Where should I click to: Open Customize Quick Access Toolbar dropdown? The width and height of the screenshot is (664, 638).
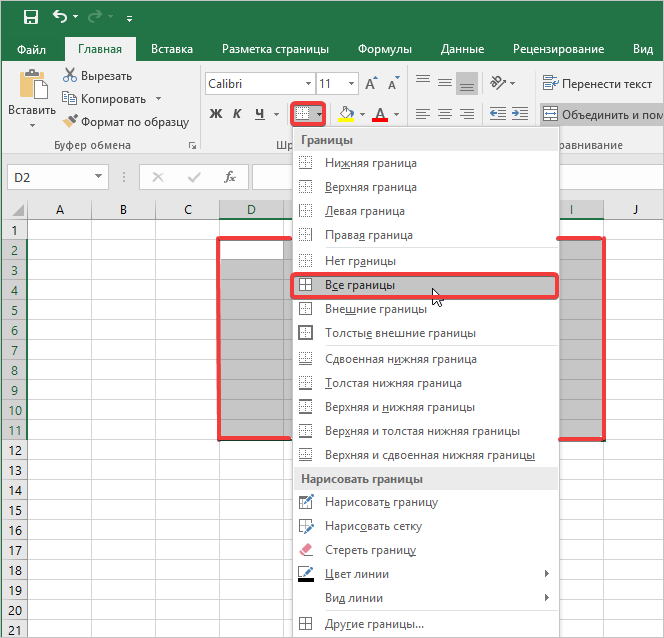point(129,18)
